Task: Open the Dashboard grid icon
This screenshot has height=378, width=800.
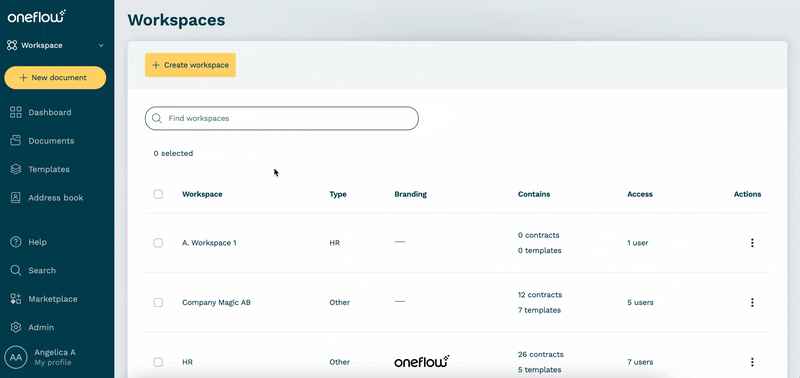Action: 16,112
